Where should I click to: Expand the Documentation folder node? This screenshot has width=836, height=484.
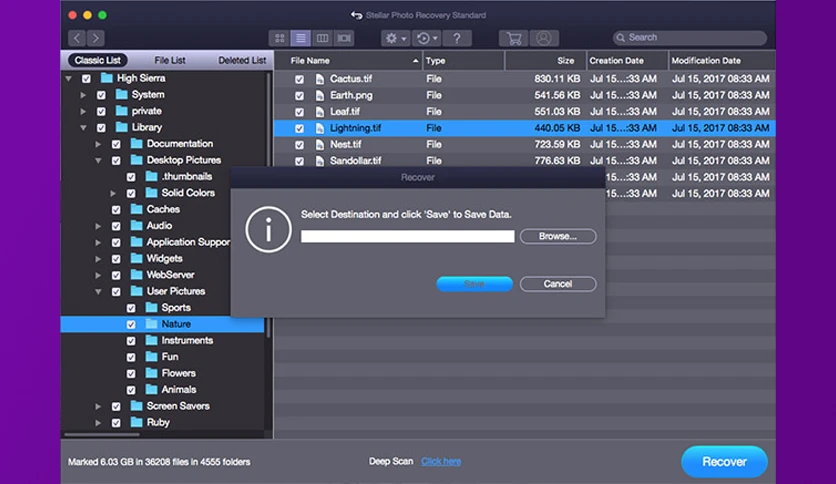click(98, 144)
